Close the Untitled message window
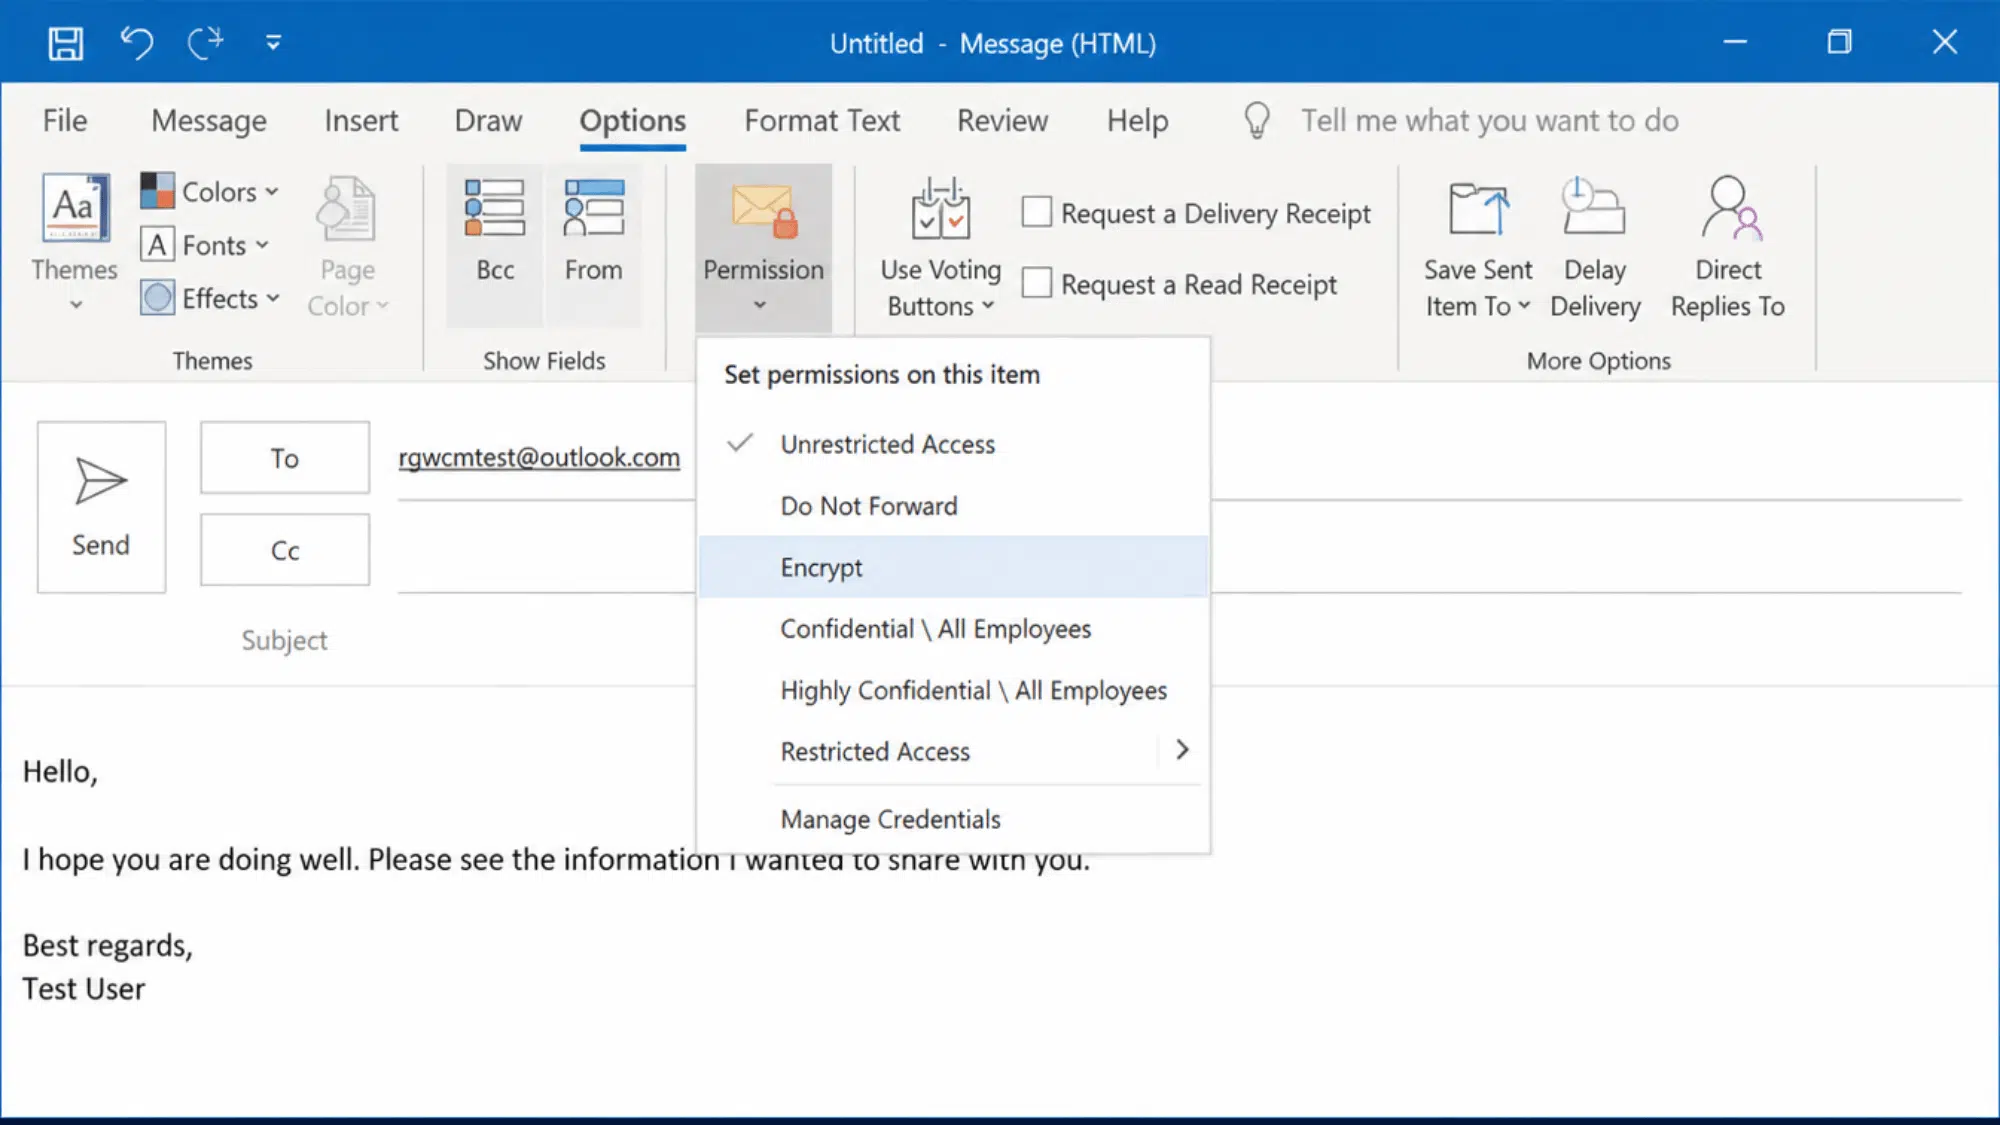 [1944, 42]
